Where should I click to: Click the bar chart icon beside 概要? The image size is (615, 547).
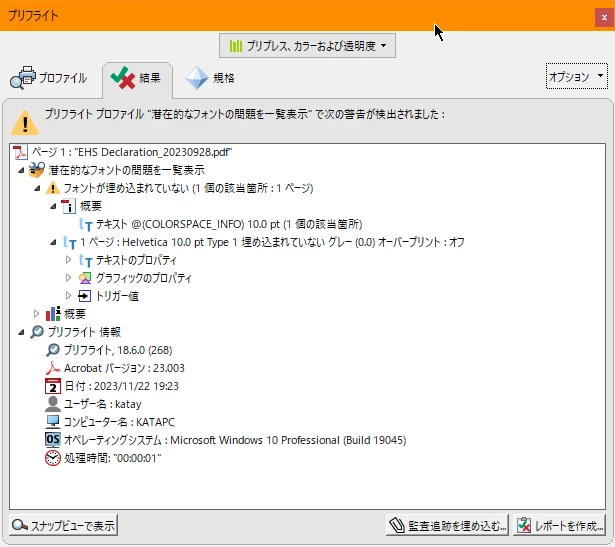tap(53, 314)
